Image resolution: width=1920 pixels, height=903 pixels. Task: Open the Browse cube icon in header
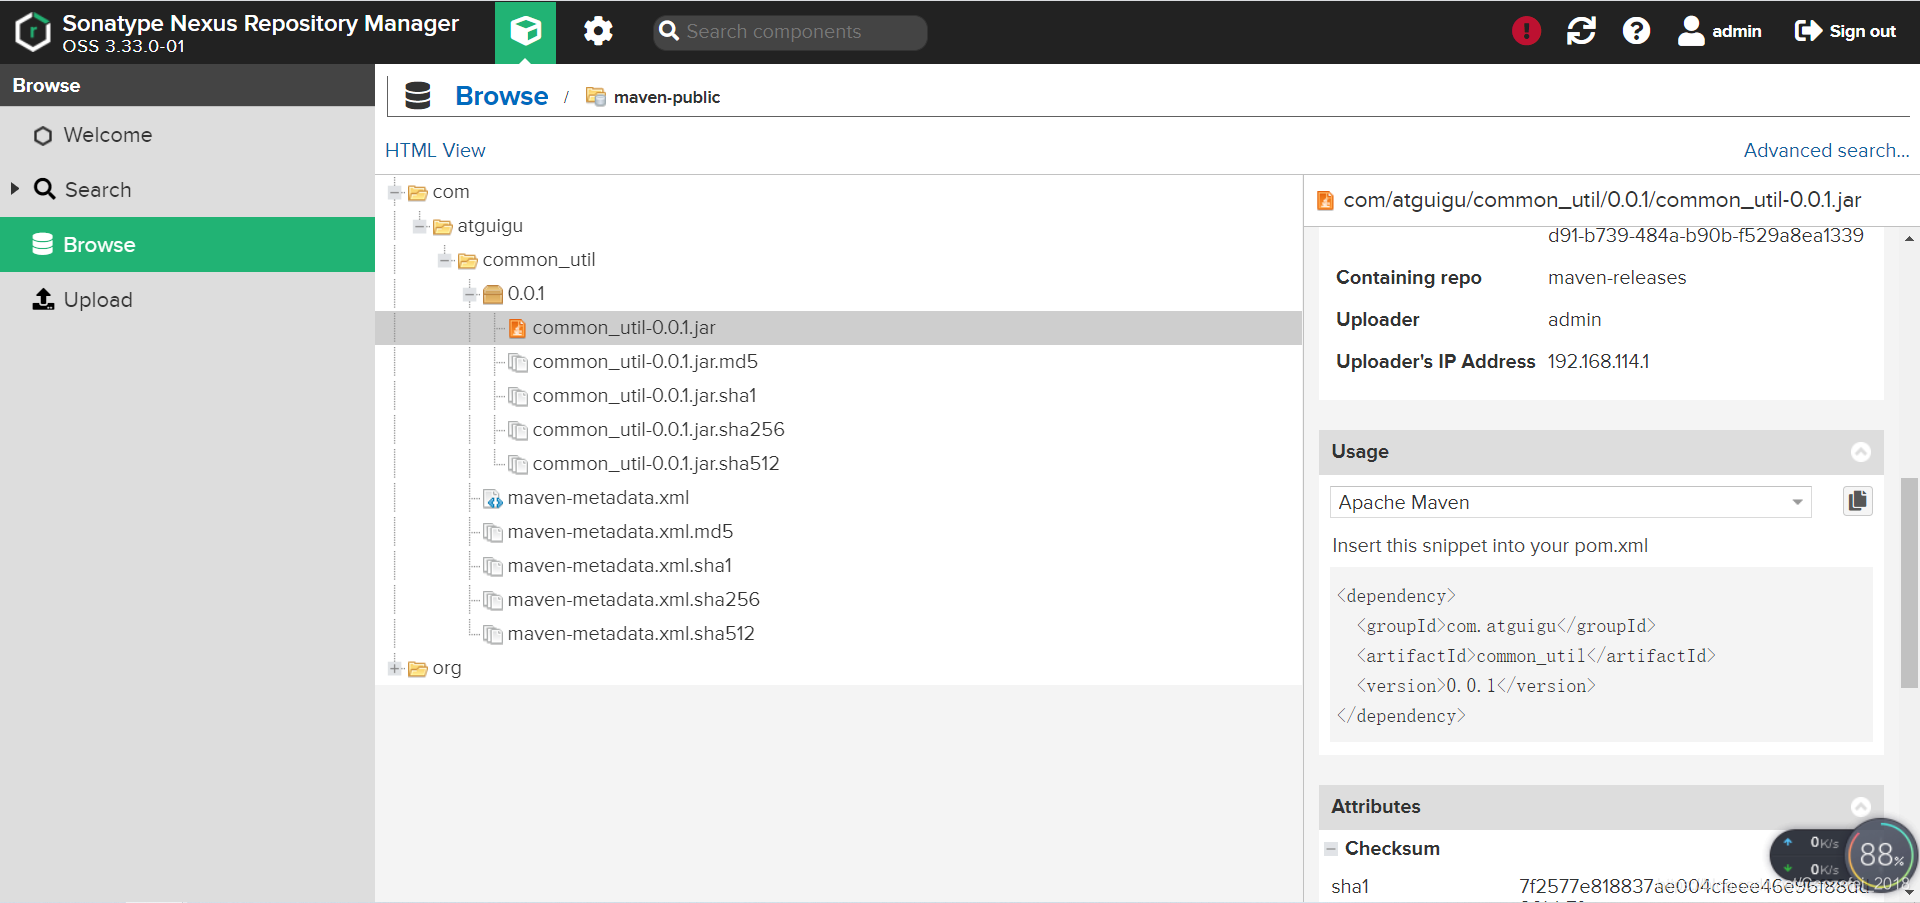pyautogui.click(x=525, y=32)
